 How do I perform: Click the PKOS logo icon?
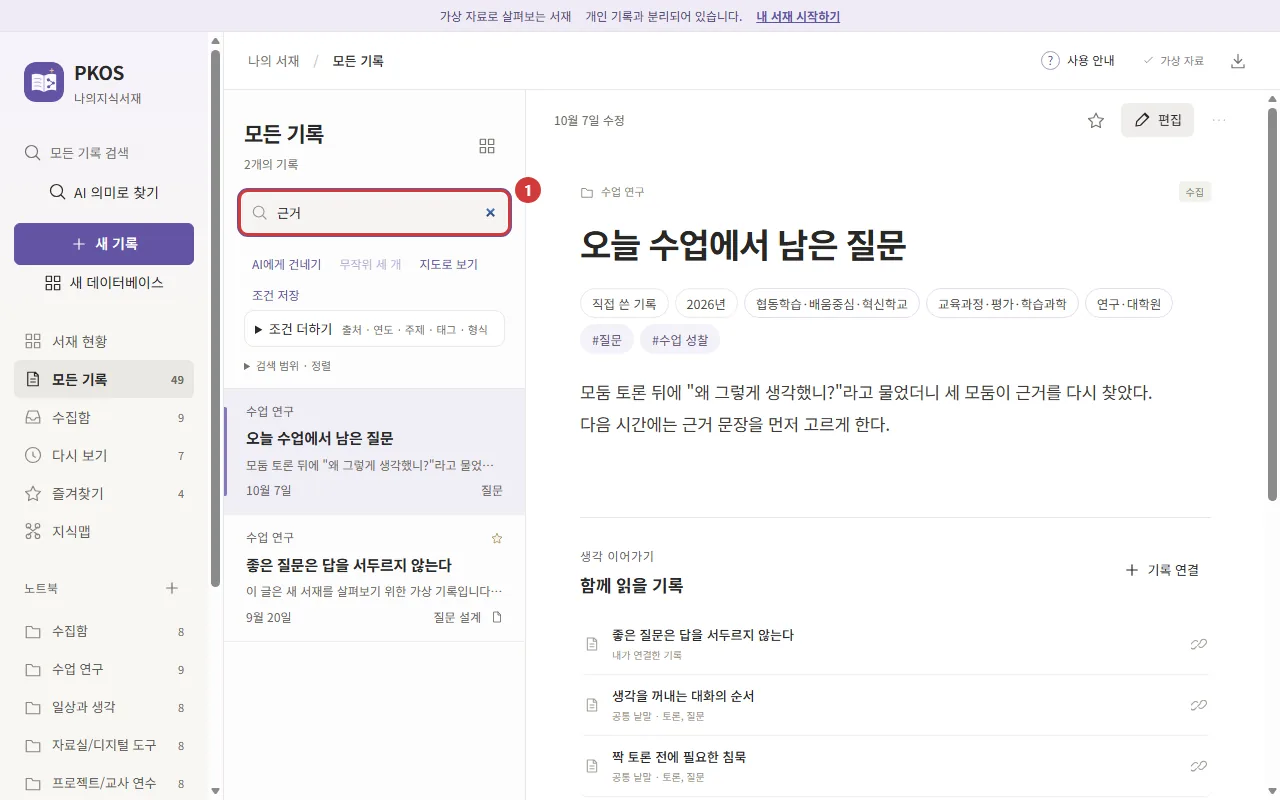(44, 82)
